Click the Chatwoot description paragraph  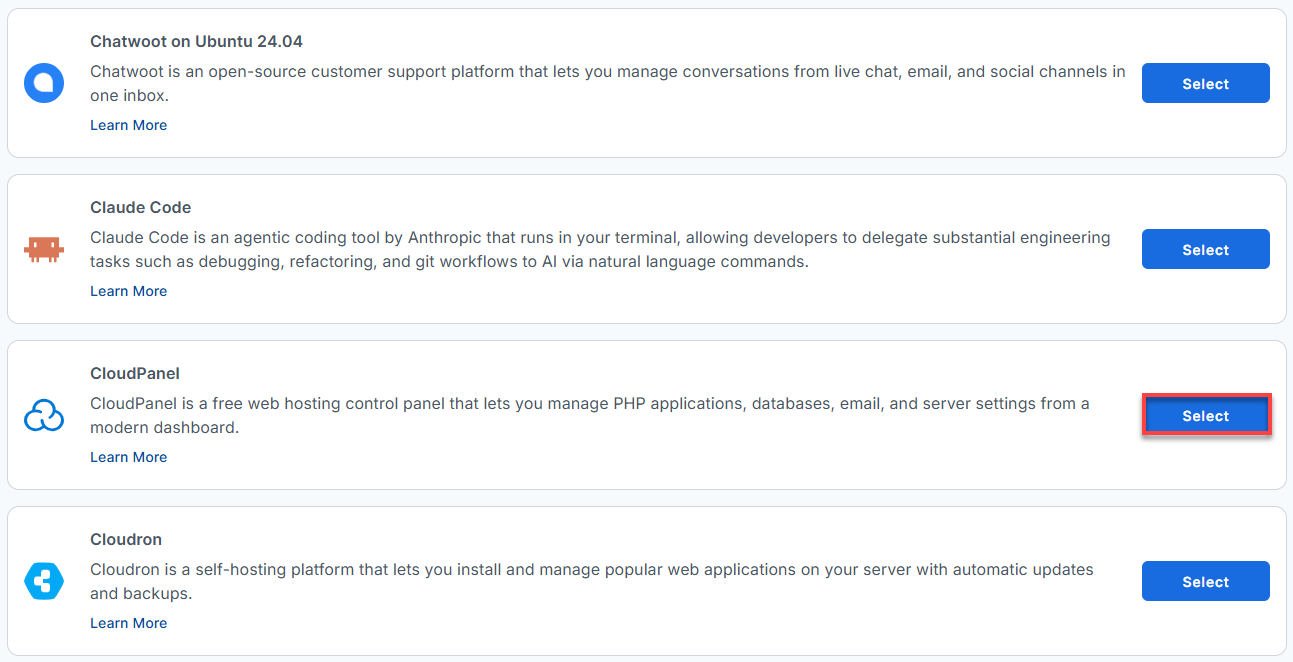click(608, 84)
